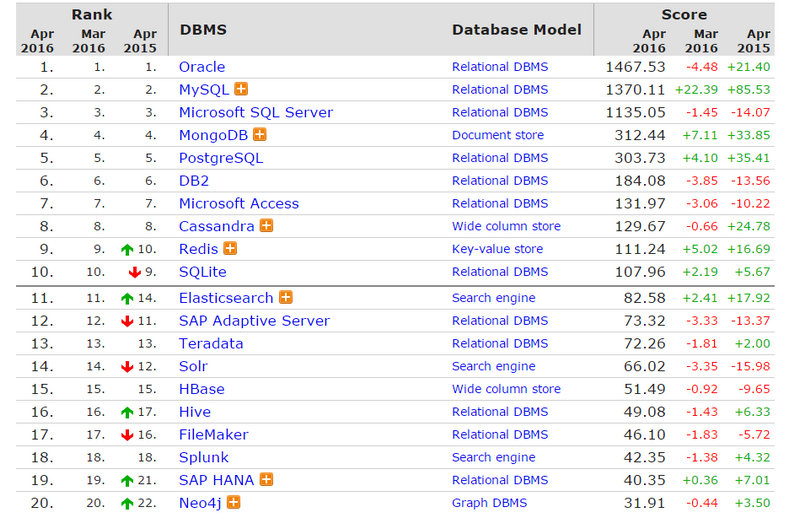Open the MySQL link
The width and height of the screenshot is (800, 513).
[204, 90]
